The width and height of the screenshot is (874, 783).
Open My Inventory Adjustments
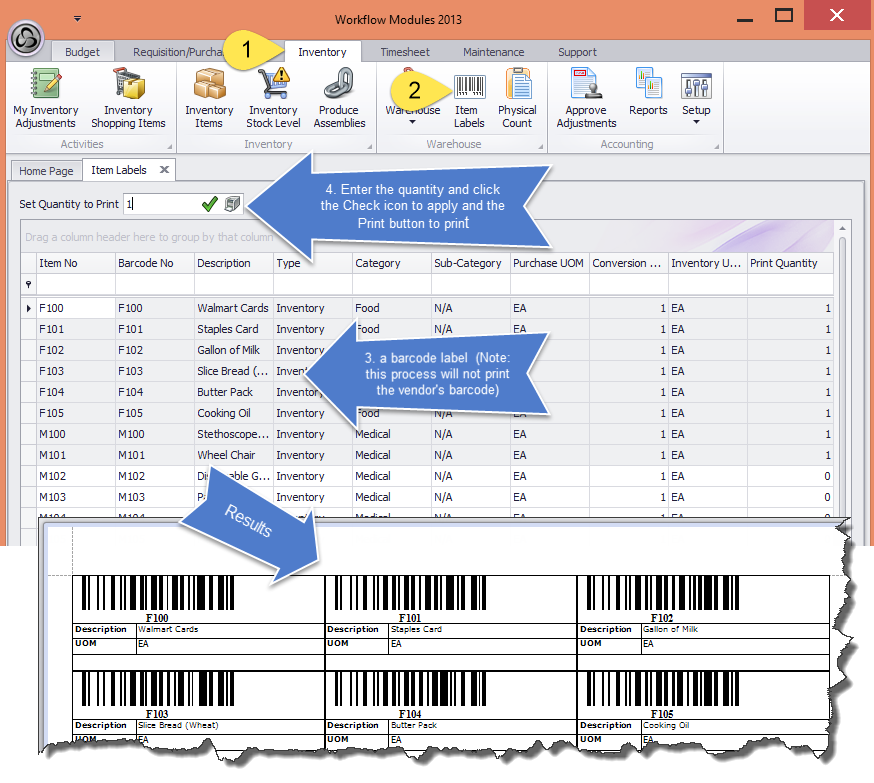(45, 98)
